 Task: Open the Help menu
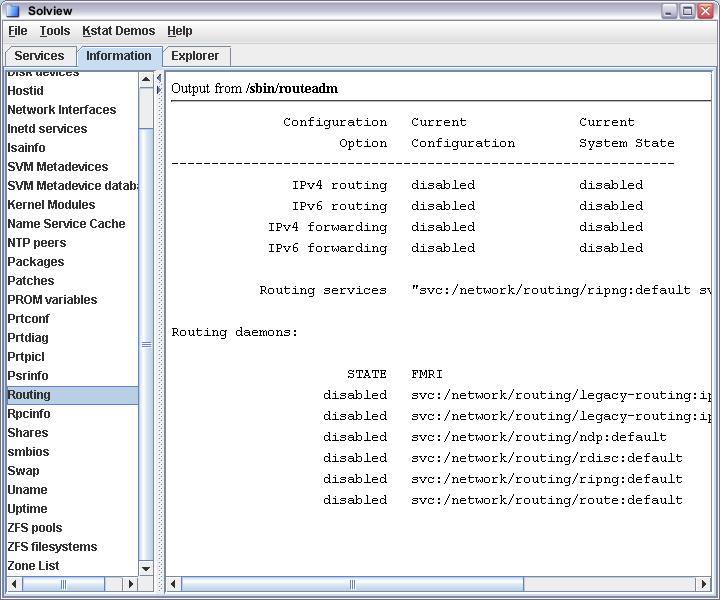(x=180, y=31)
